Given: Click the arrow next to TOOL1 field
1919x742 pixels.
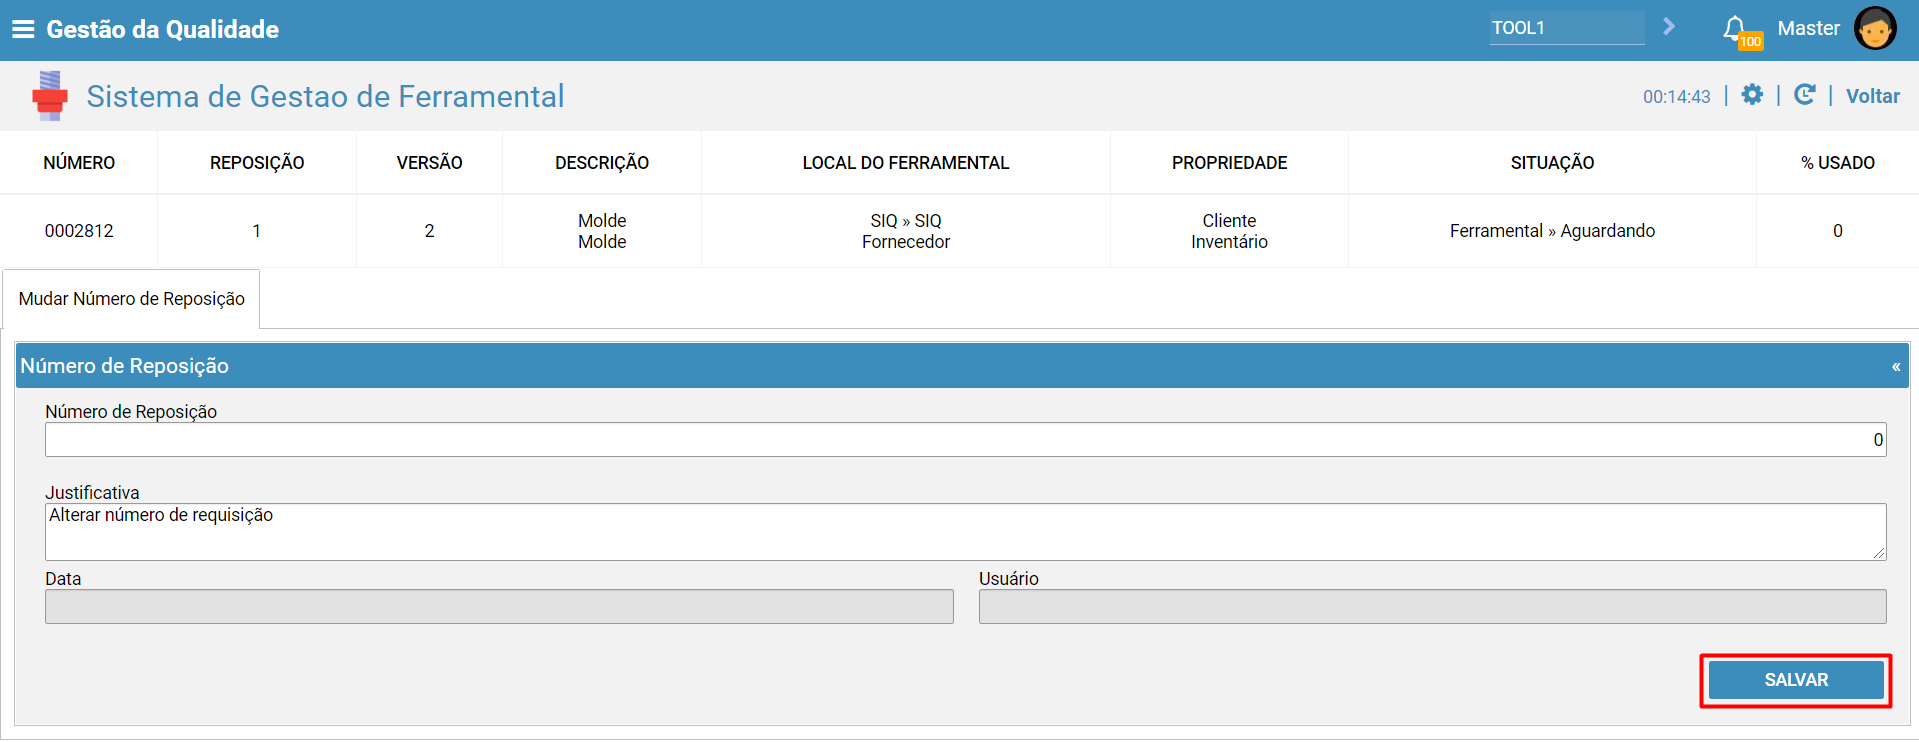Looking at the screenshot, I should pyautogui.click(x=1669, y=27).
